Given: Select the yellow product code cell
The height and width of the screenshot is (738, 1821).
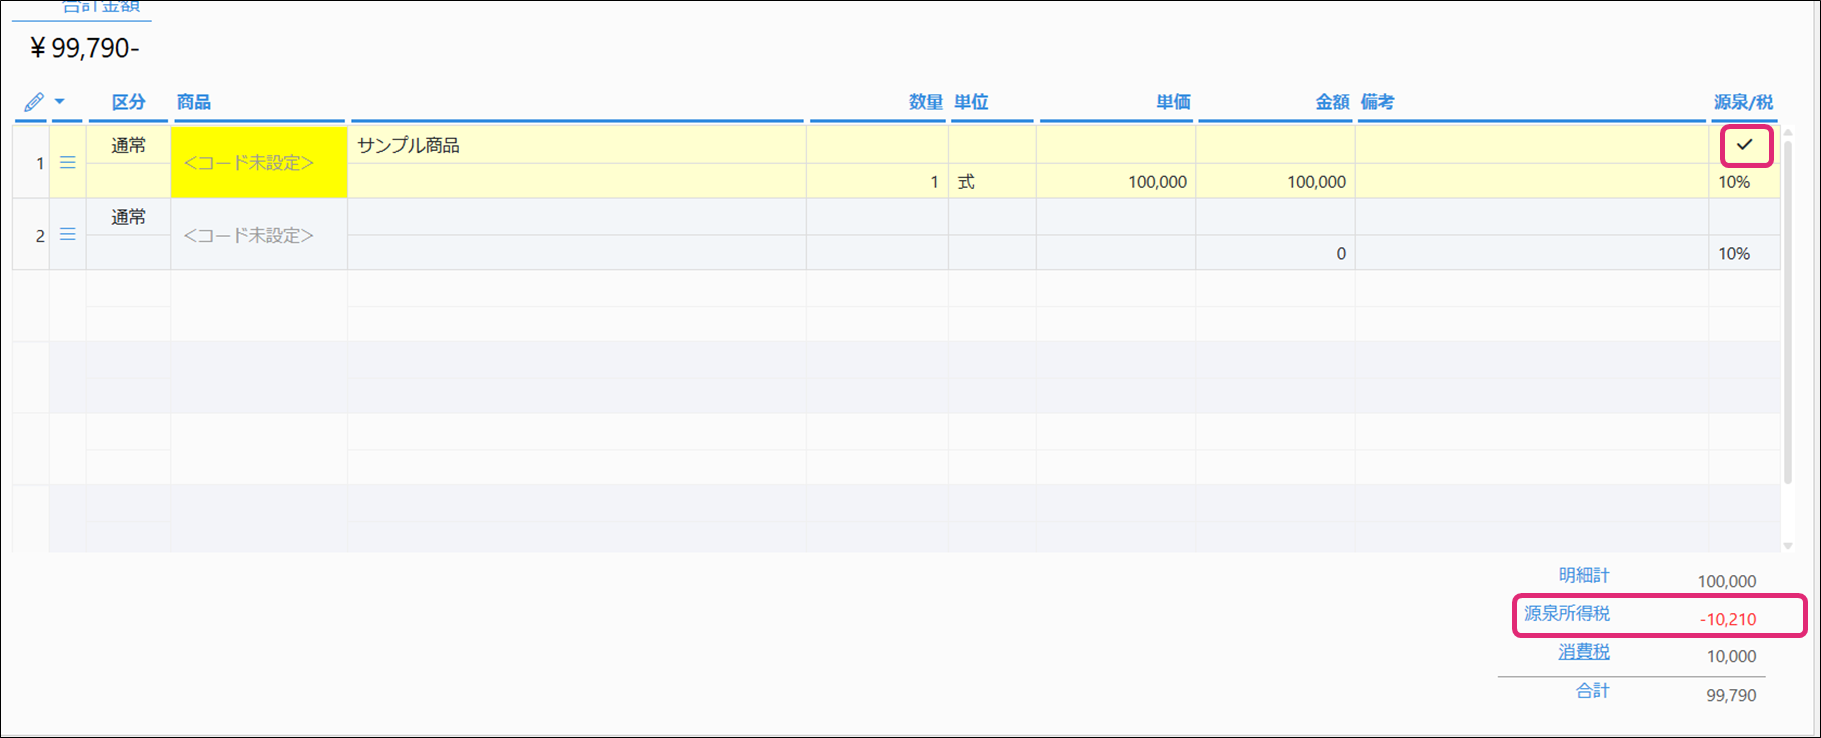Looking at the screenshot, I should (x=259, y=162).
